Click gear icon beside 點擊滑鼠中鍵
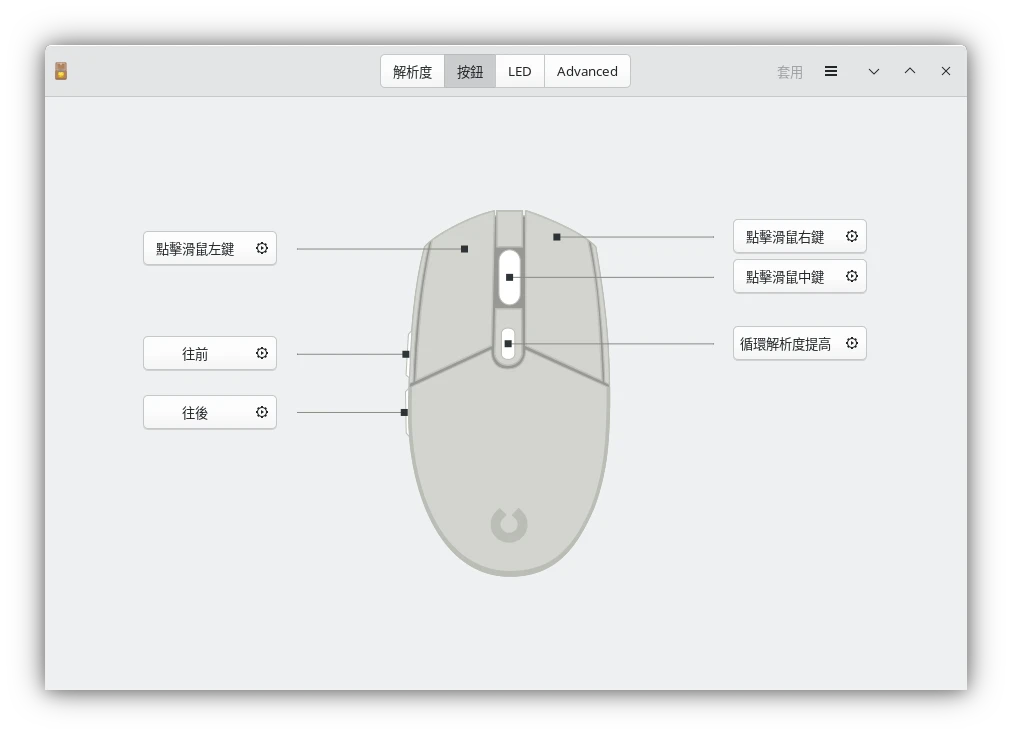The width and height of the screenshot is (1012, 735). pyautogui.click(x=852, y=276)
